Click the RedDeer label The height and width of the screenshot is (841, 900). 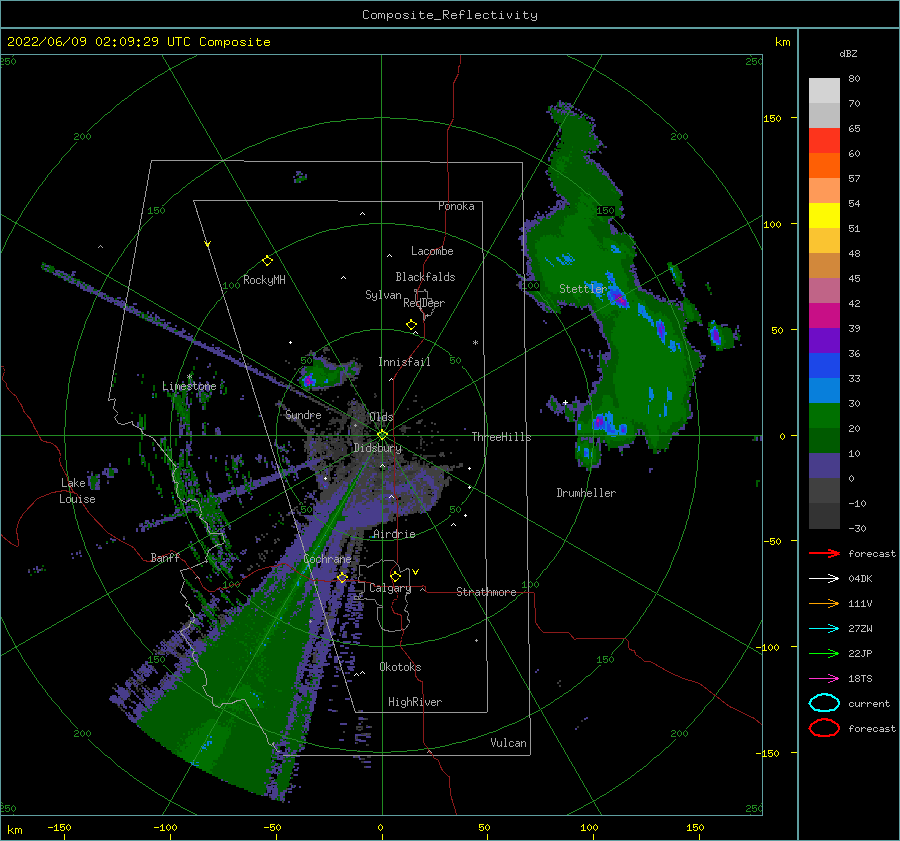pos(424,303)
